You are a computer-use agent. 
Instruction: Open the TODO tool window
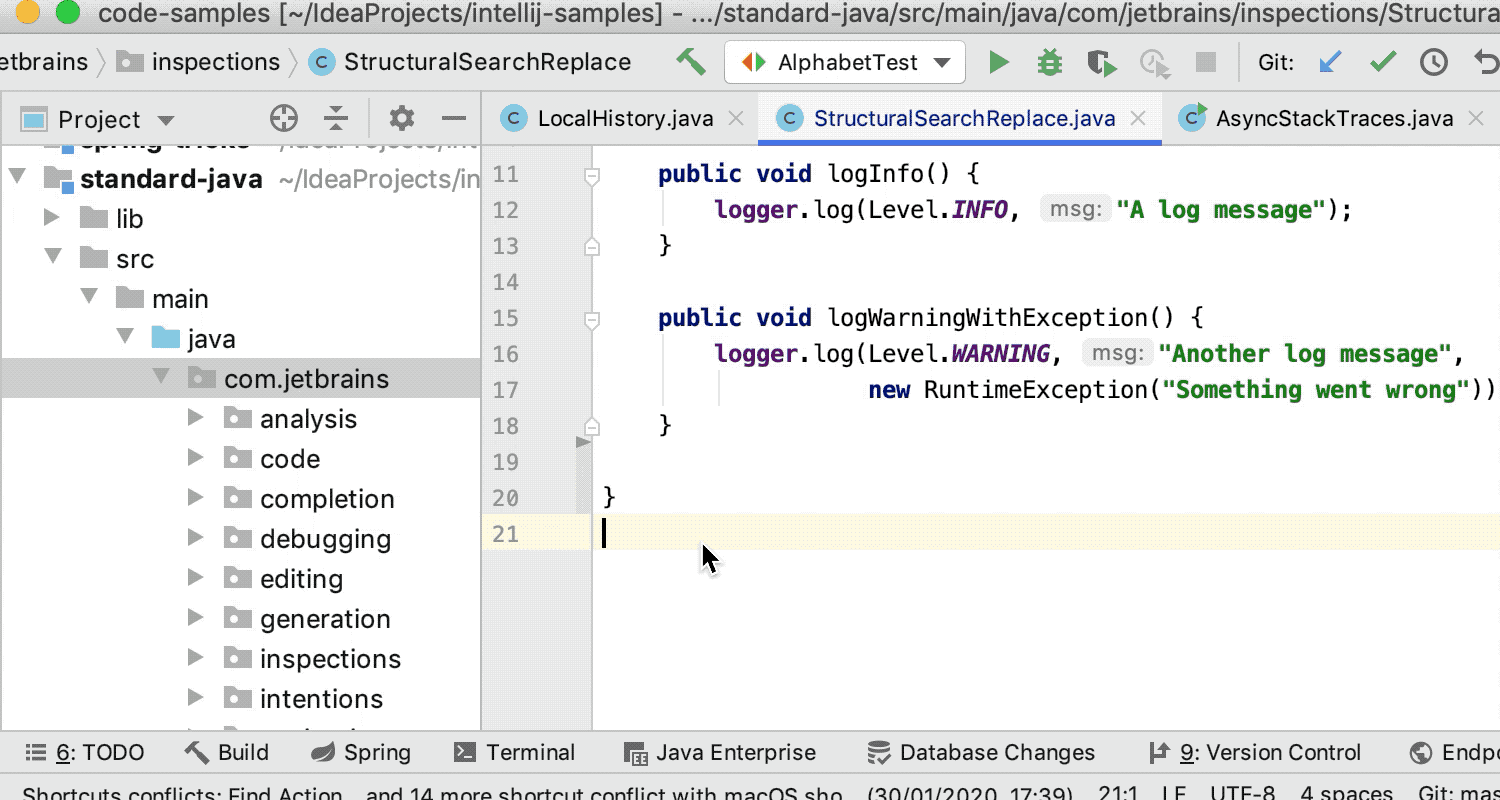(x=85, y=753)
